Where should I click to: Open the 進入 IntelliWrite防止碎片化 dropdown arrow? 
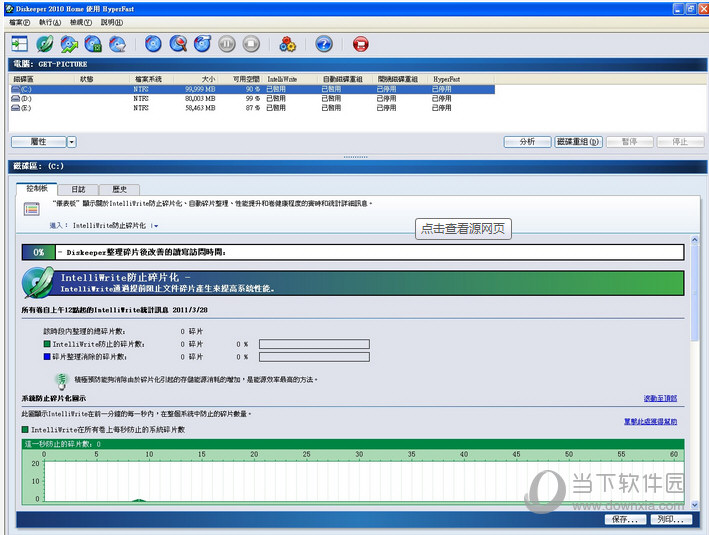click(155, 226)
